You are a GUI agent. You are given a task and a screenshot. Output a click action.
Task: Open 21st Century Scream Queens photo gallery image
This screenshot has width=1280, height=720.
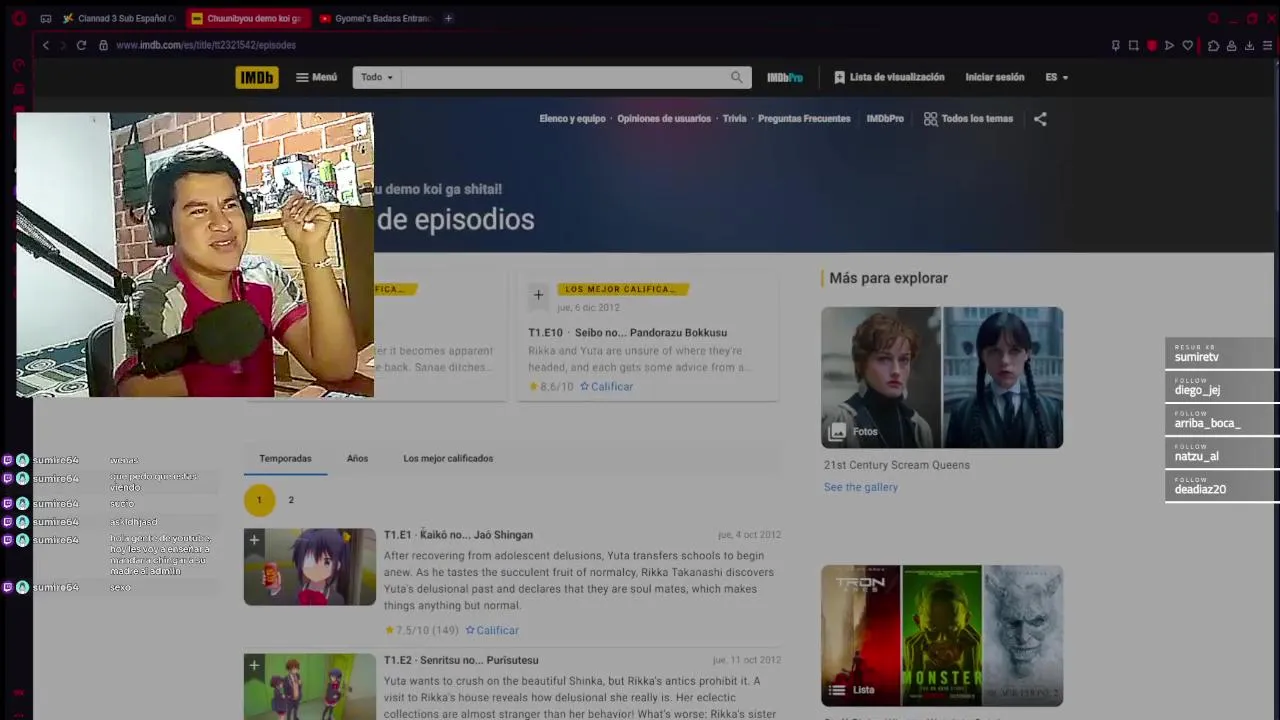942,377
